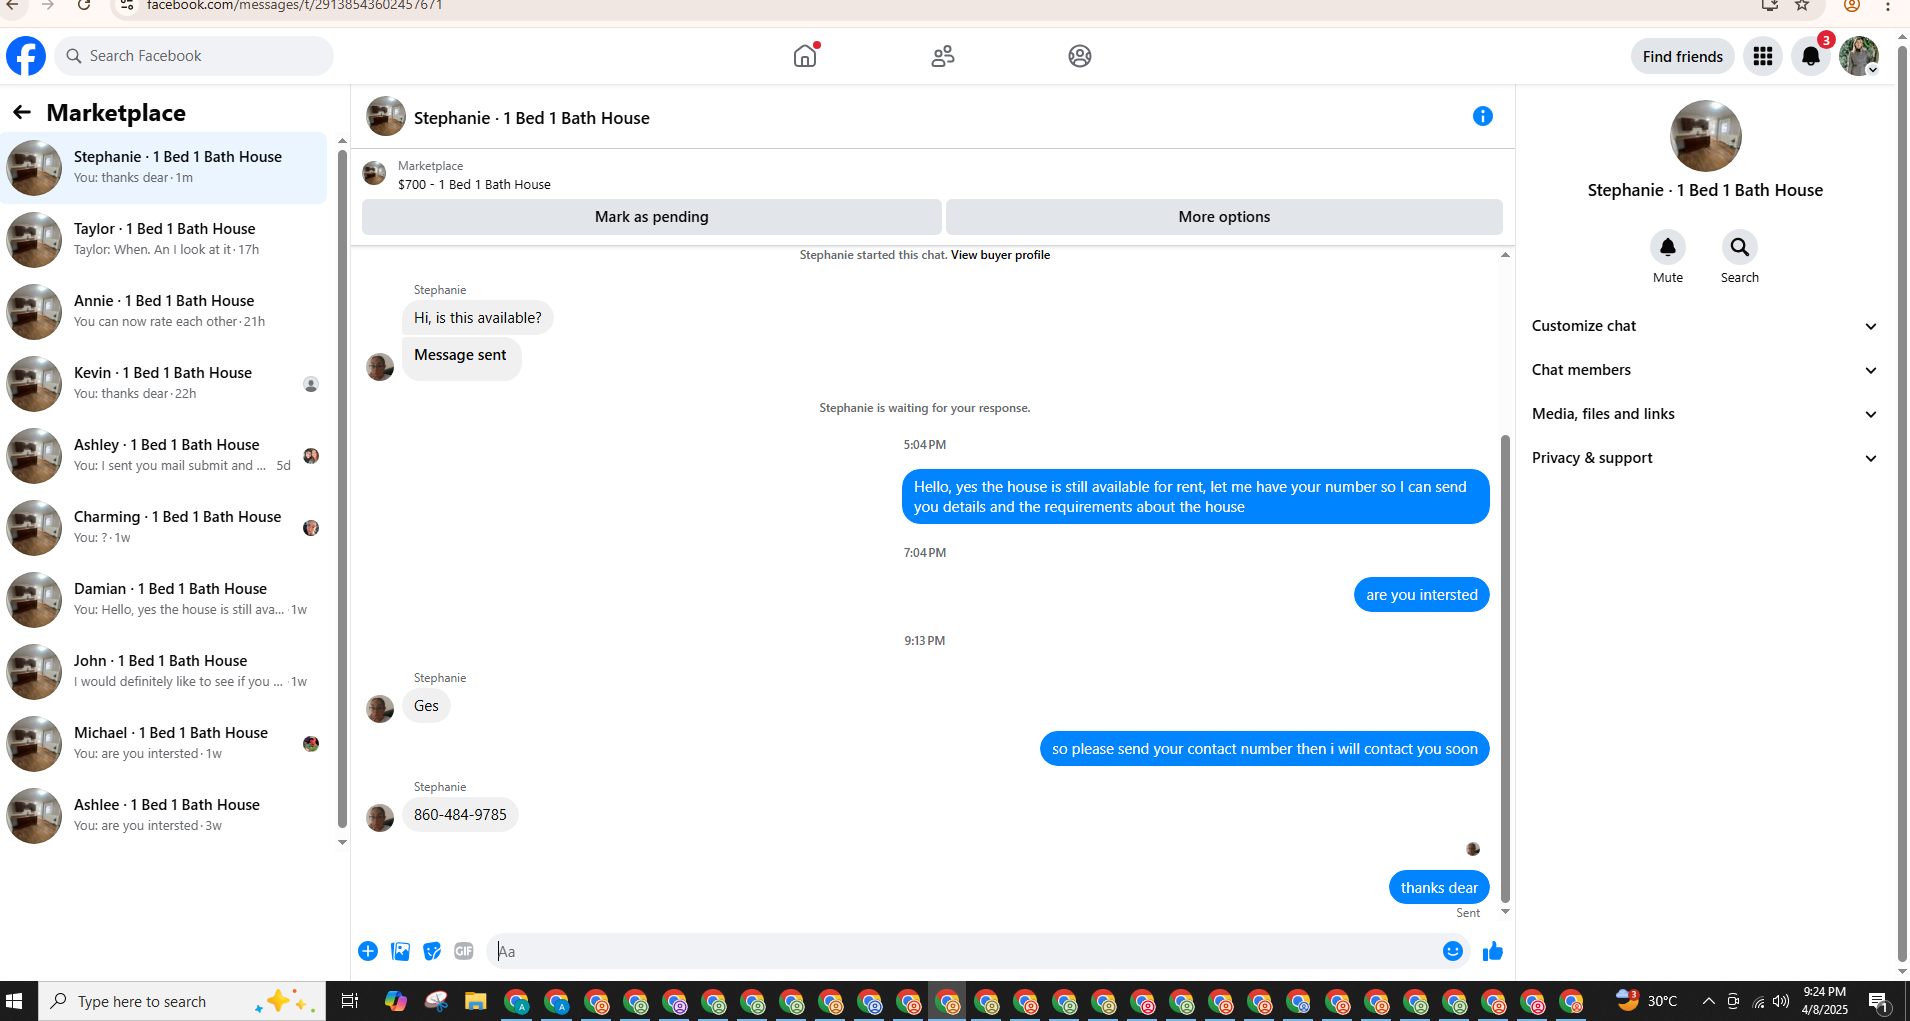Reload the browser page

click(x=84, y=6)
